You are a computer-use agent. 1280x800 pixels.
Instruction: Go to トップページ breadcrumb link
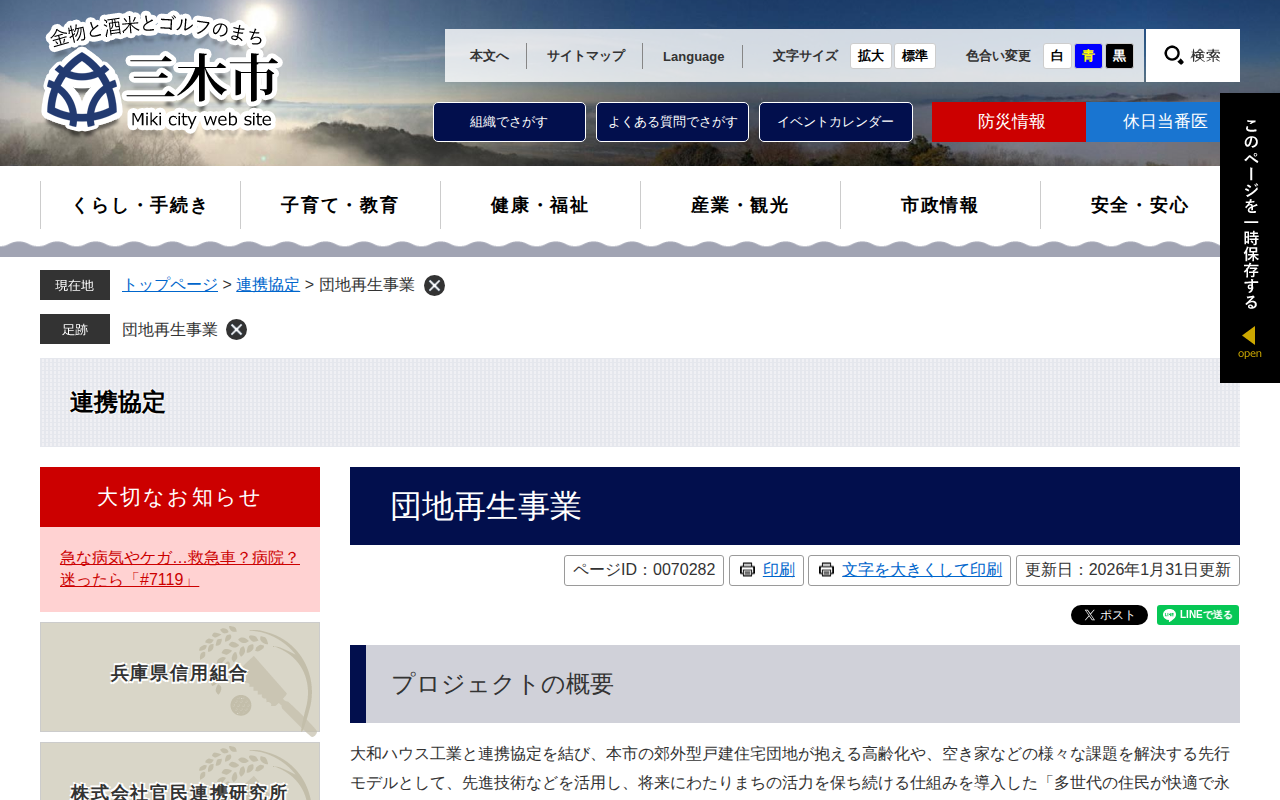click(x=170, y=285)
